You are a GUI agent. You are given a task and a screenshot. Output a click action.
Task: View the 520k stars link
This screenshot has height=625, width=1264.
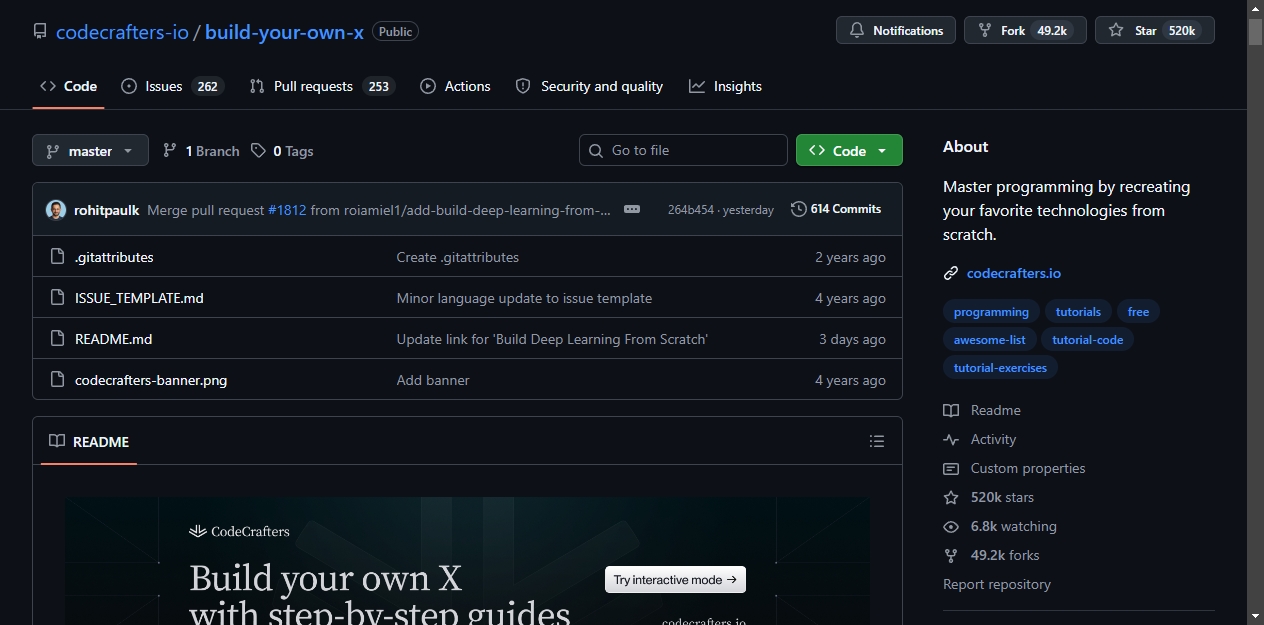point(989,497)
